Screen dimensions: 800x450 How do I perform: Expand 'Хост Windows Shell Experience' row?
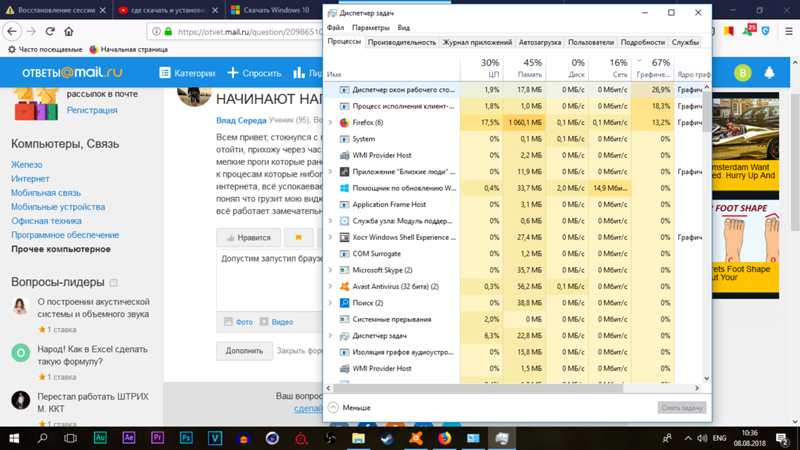coord(330,237)
